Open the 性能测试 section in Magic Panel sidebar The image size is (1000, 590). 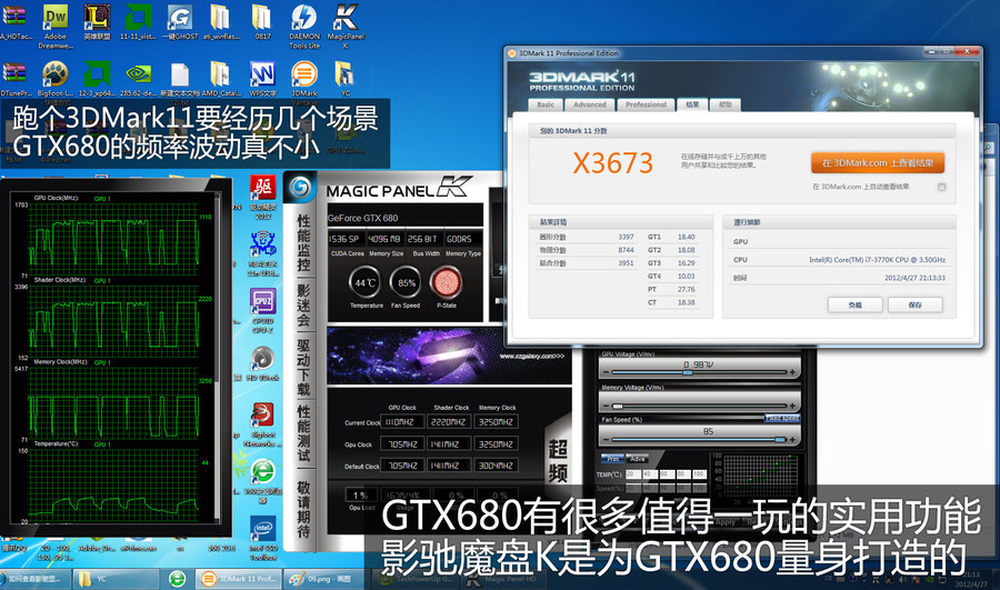(303, 433)
